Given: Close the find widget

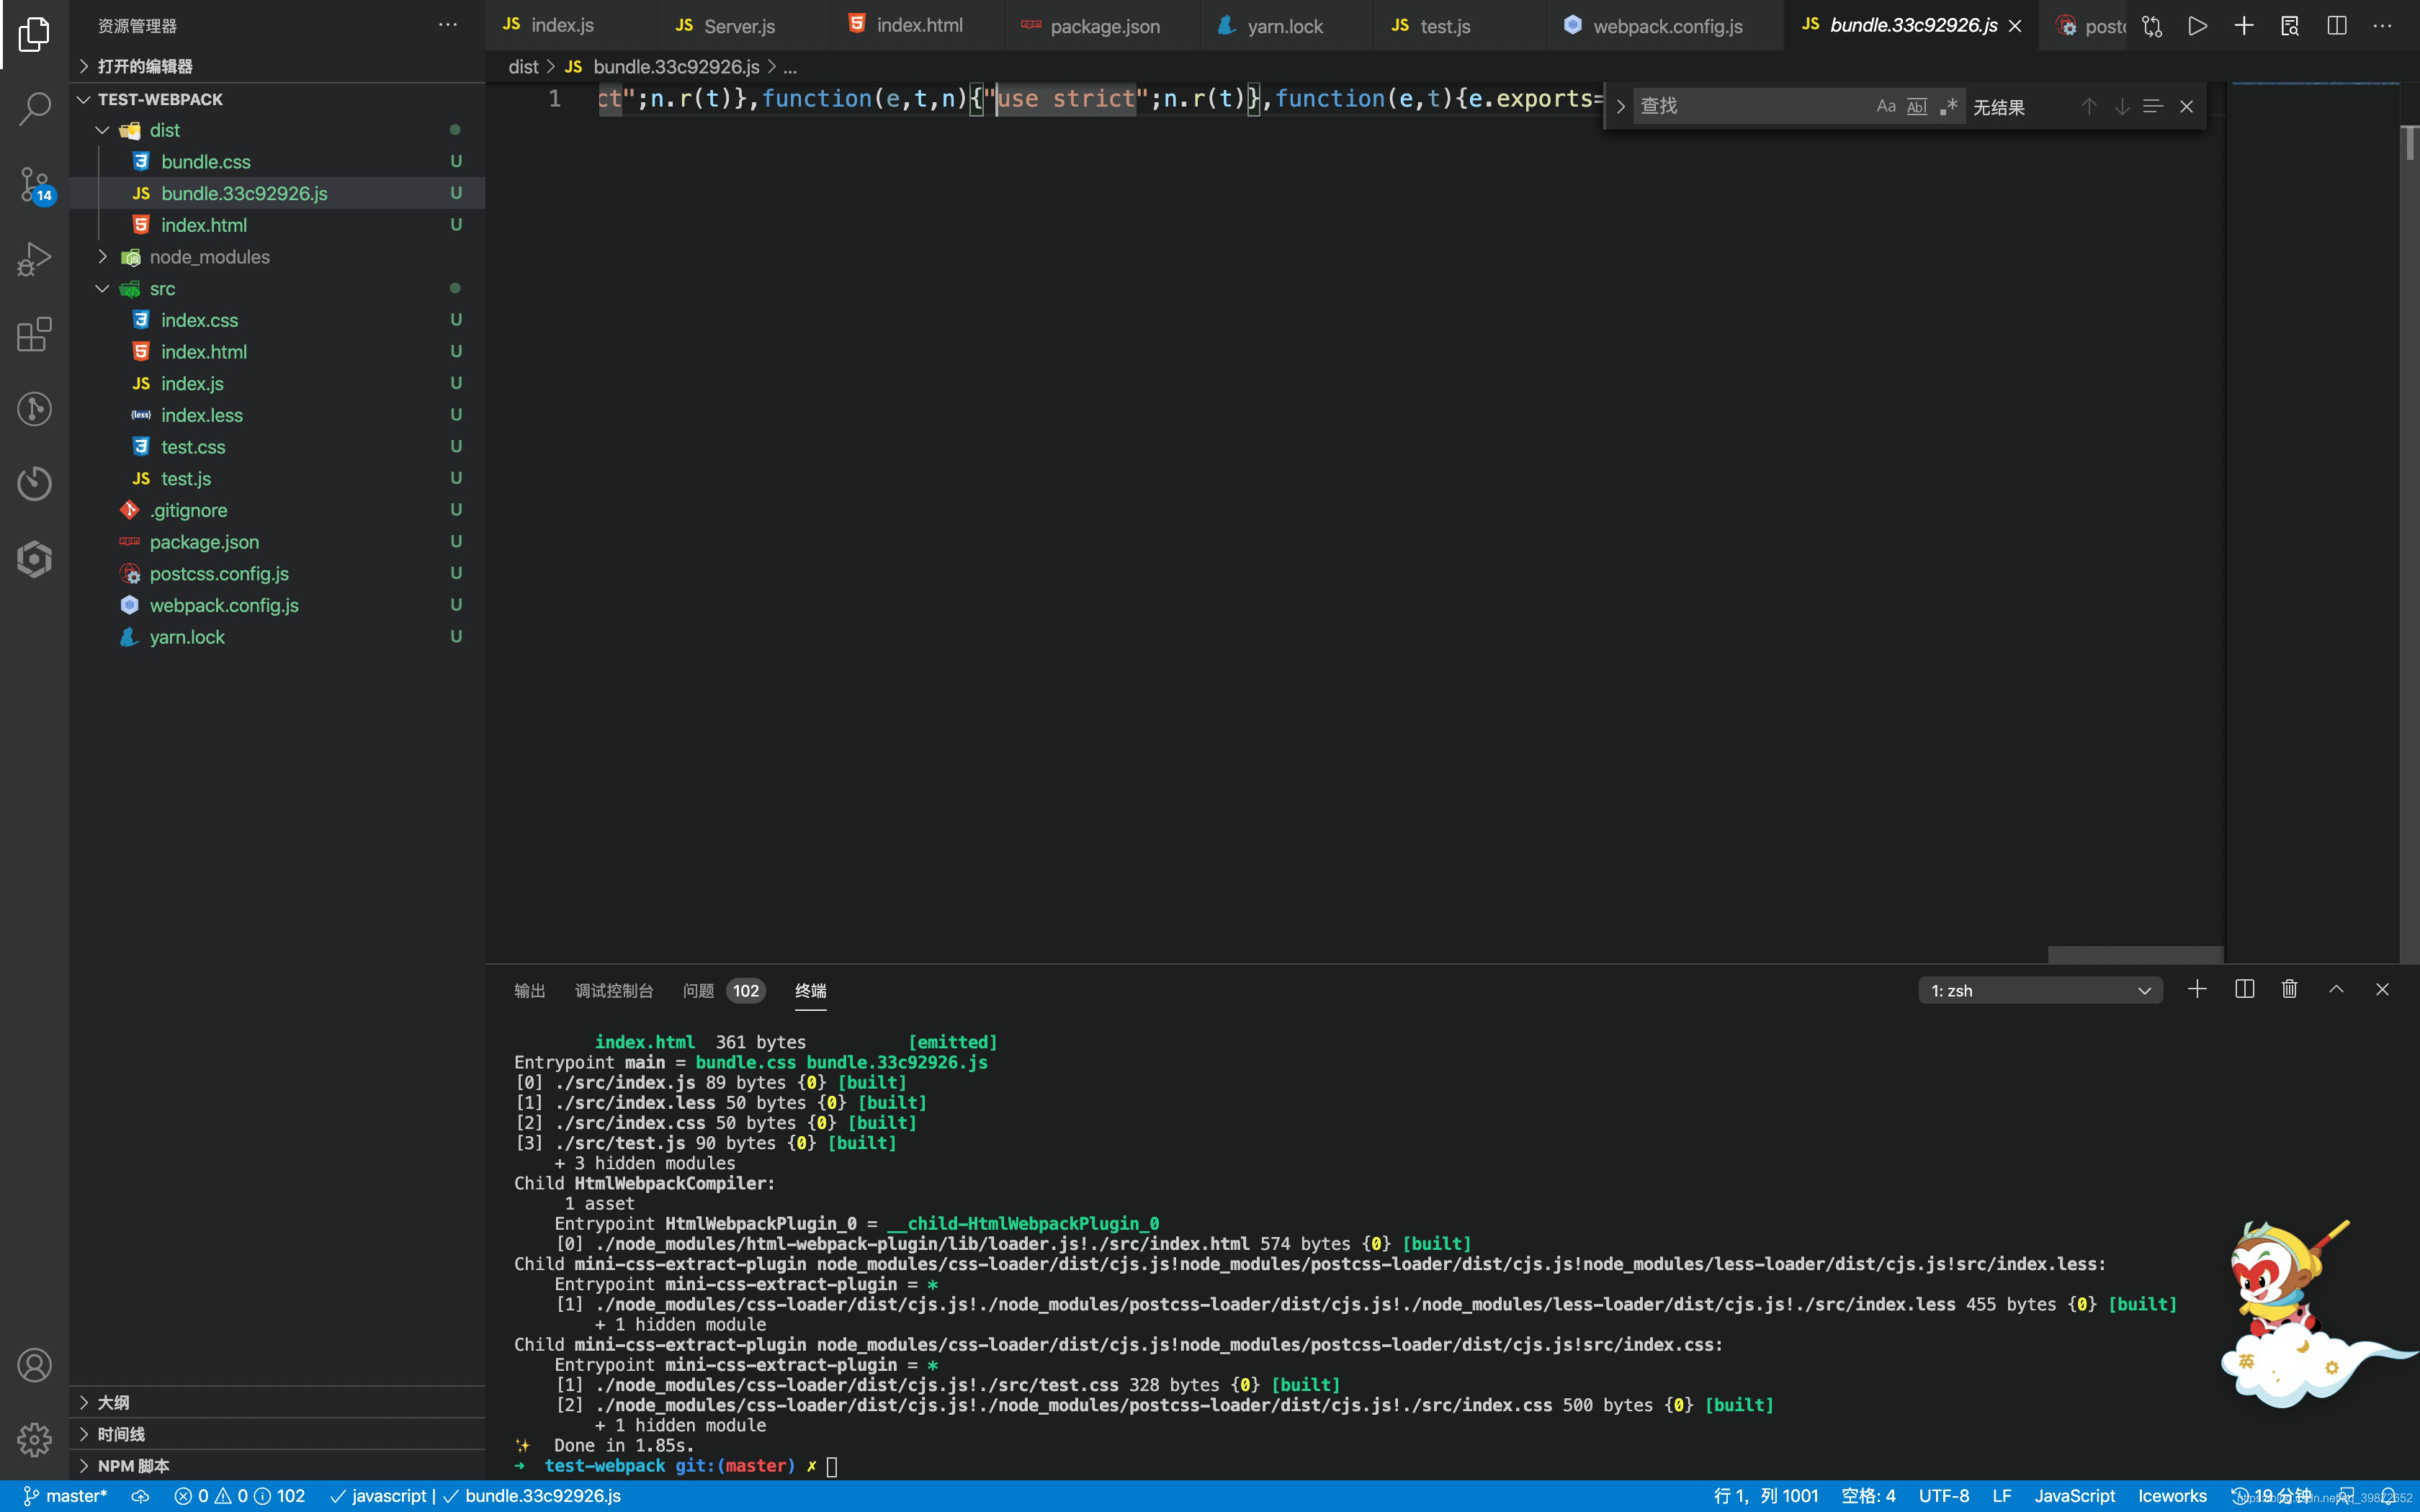Looking at the screenshot, I should click(x=2187, y=106).
